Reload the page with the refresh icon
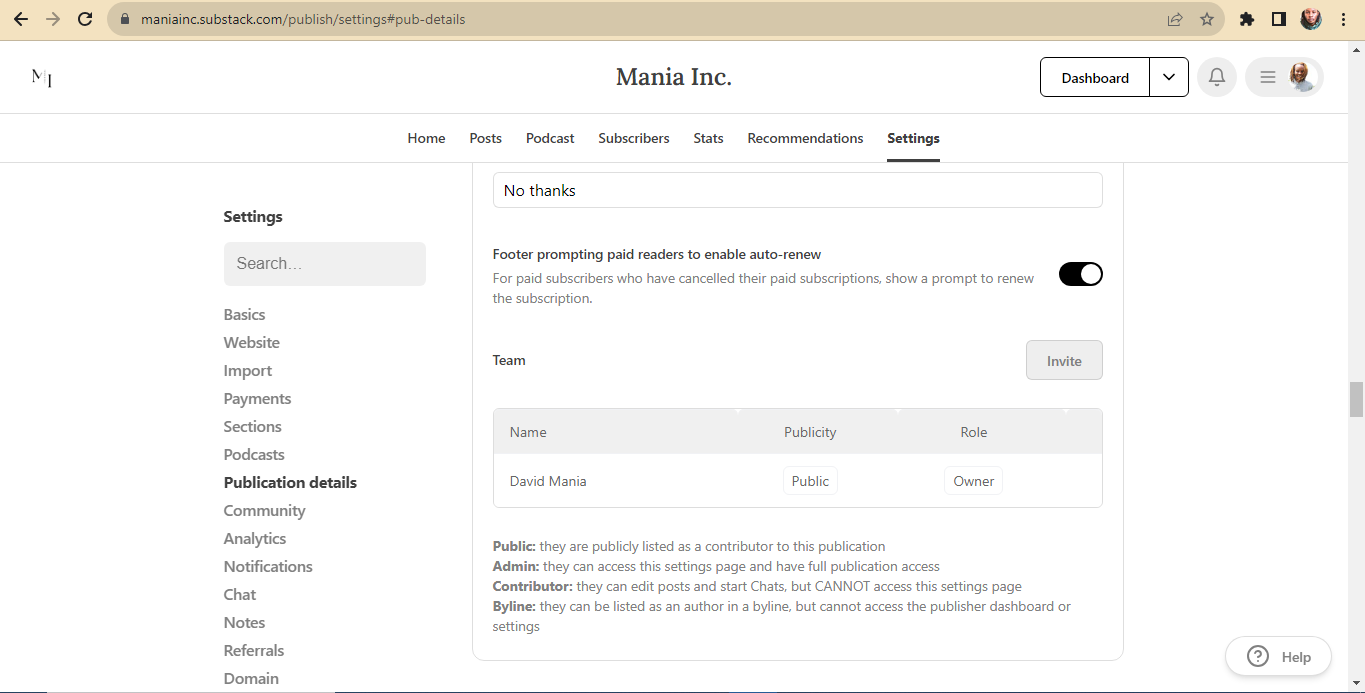The height and width of the screenshot is (693, 1365). tap(85, 19)
